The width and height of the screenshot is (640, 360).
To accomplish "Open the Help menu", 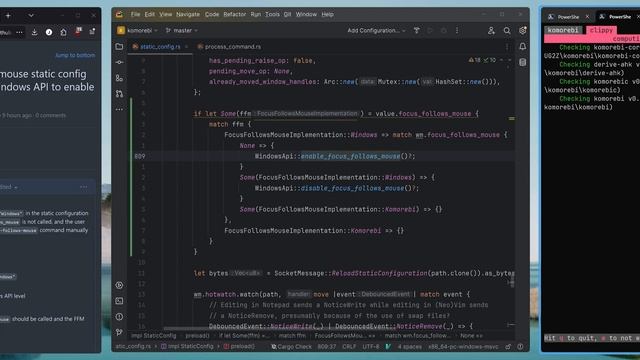I will tap(327, 14).
